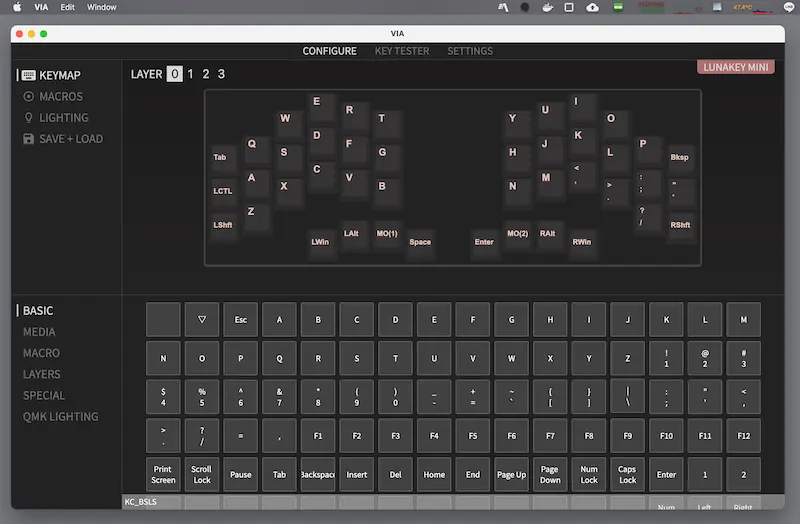800x524 pixels.
Task: Choose the Esc keycode
Action: tap(241, 320)
